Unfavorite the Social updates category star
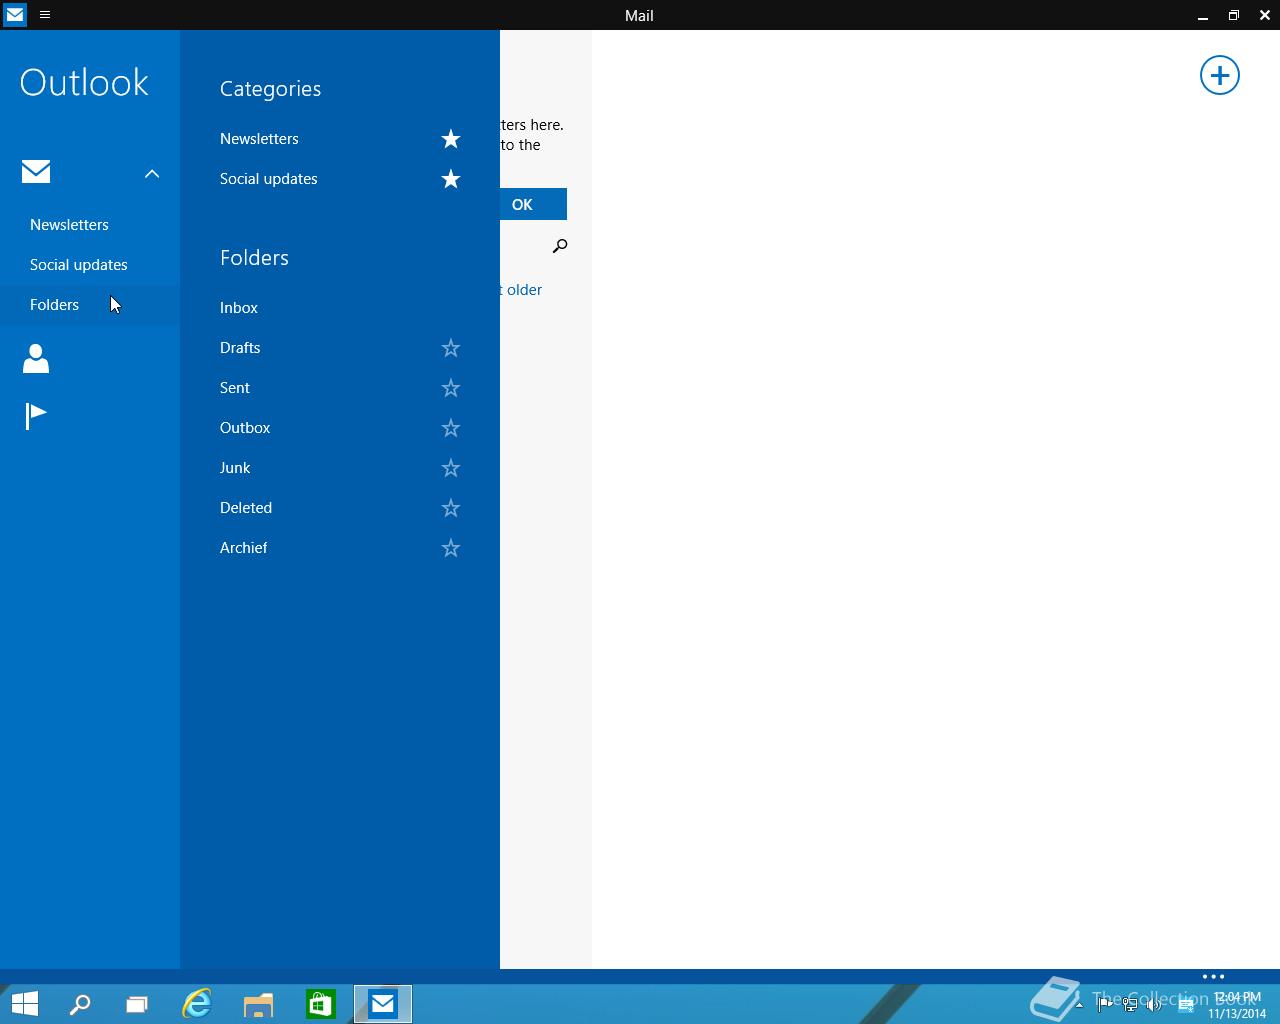Image resolution: width=1280 pixels, height=1024 pixels. pos(451,179)
